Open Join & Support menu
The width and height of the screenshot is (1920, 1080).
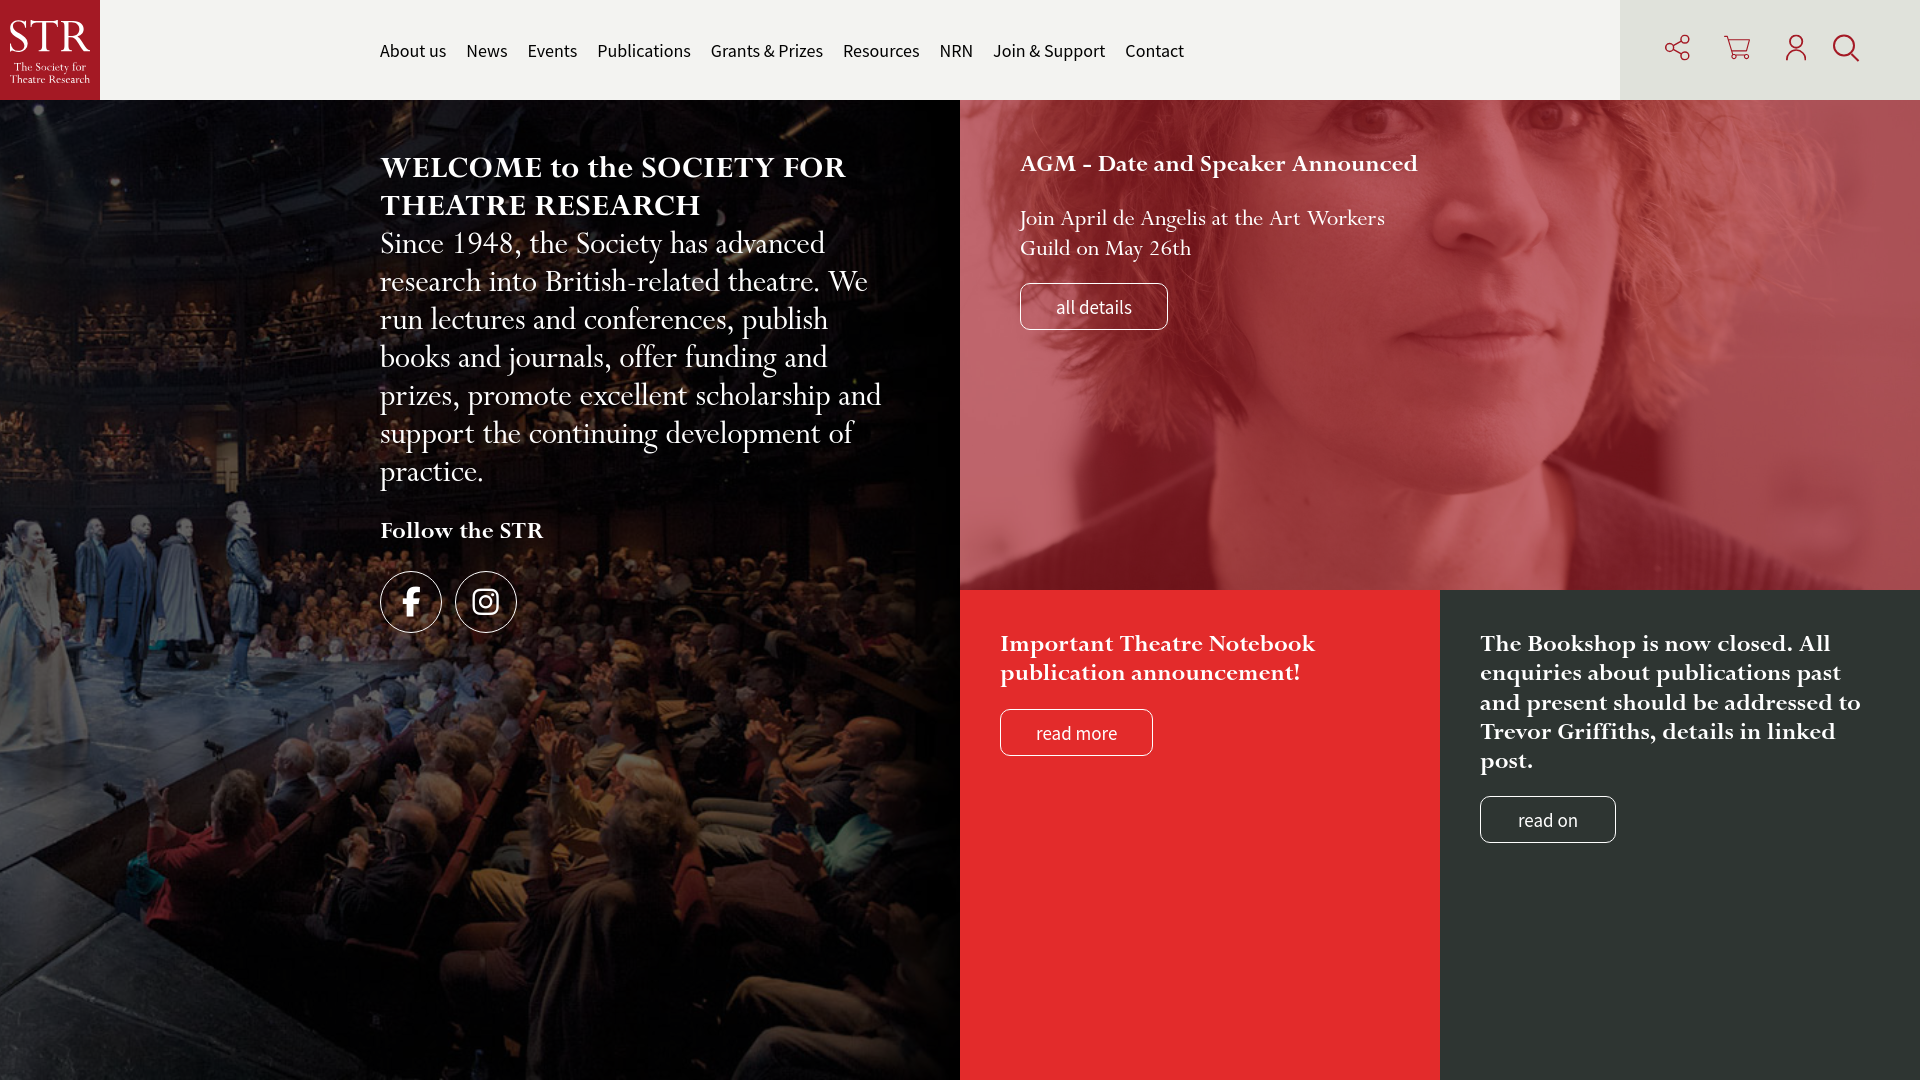click(1049, 51)
